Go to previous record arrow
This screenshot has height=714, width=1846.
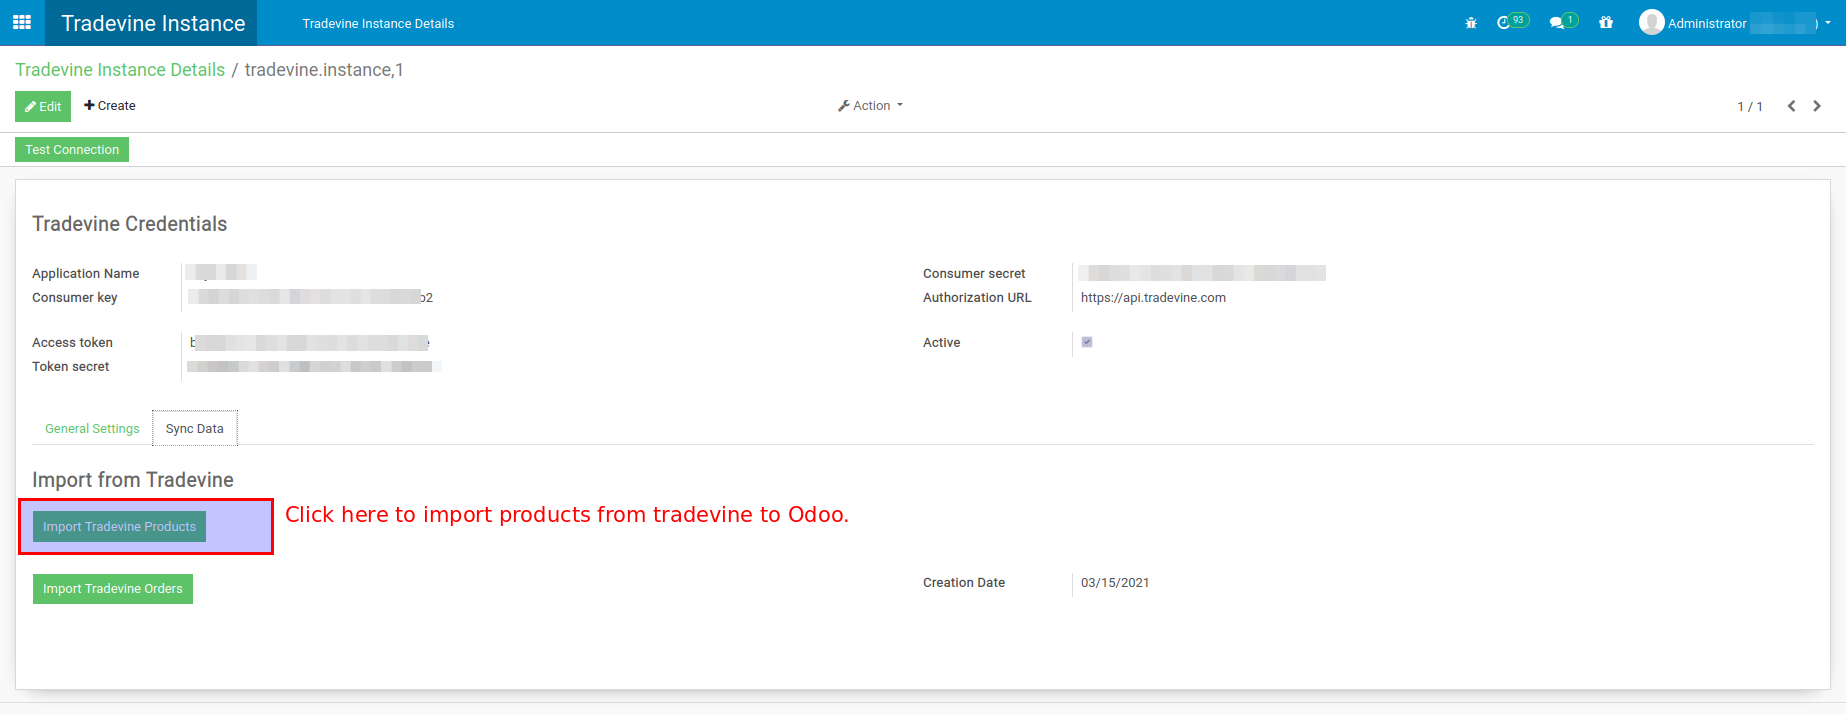coord(1791,106)
